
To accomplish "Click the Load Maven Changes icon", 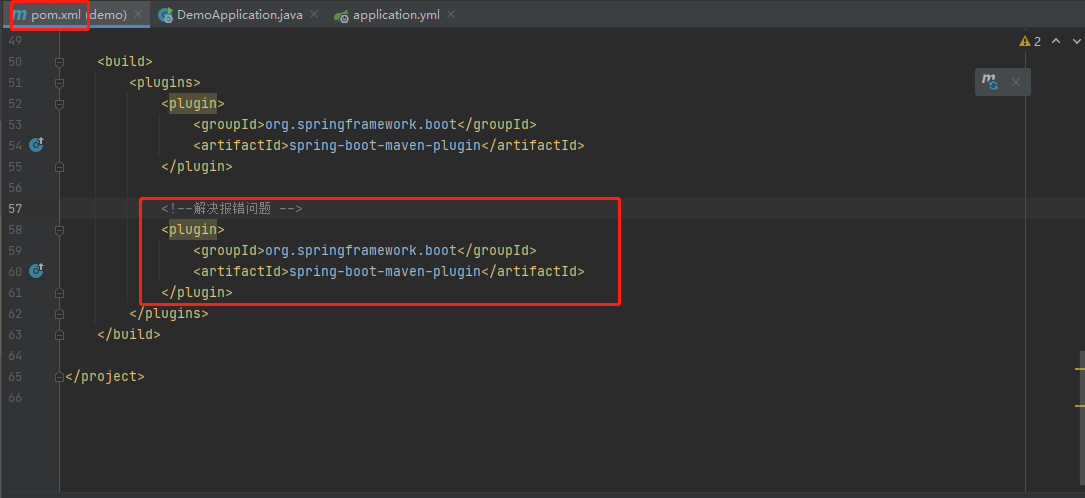I will (990, 82).
